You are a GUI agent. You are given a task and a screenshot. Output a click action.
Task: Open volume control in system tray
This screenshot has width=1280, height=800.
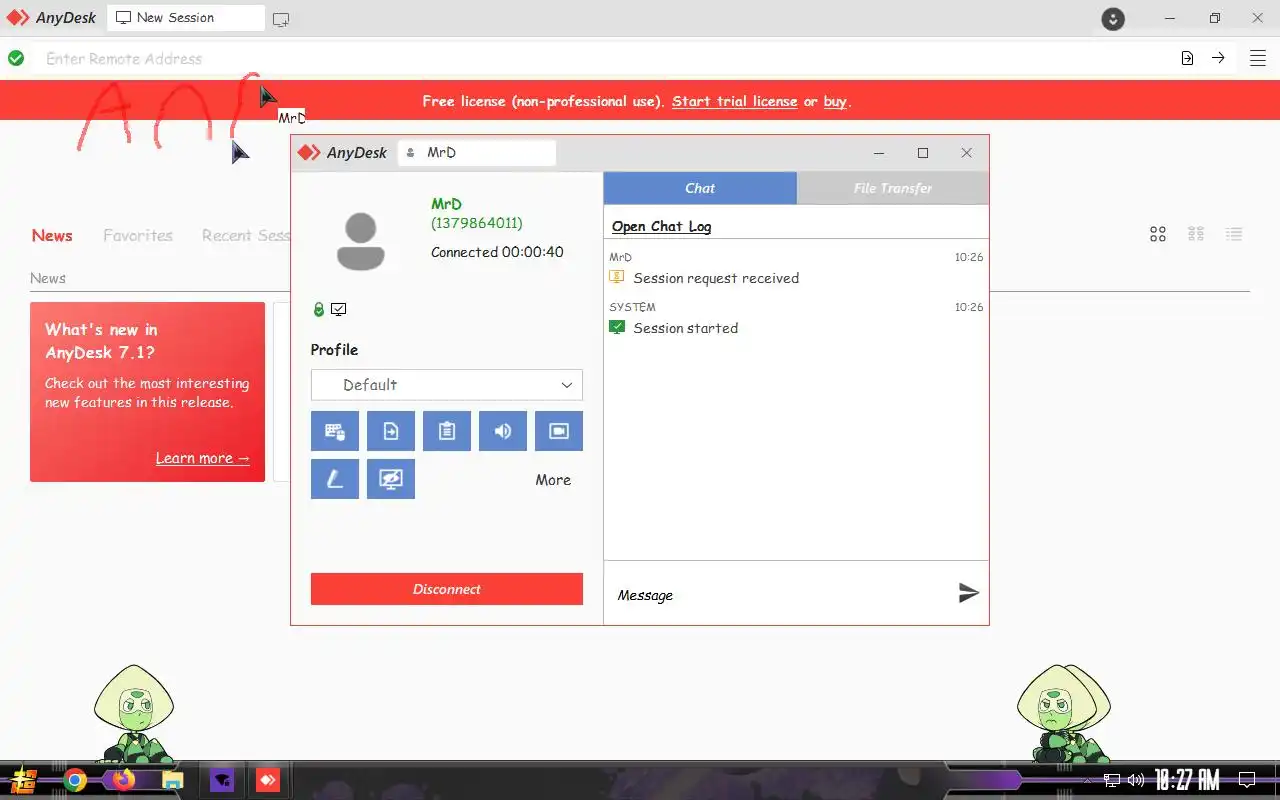coord(1136,780)
